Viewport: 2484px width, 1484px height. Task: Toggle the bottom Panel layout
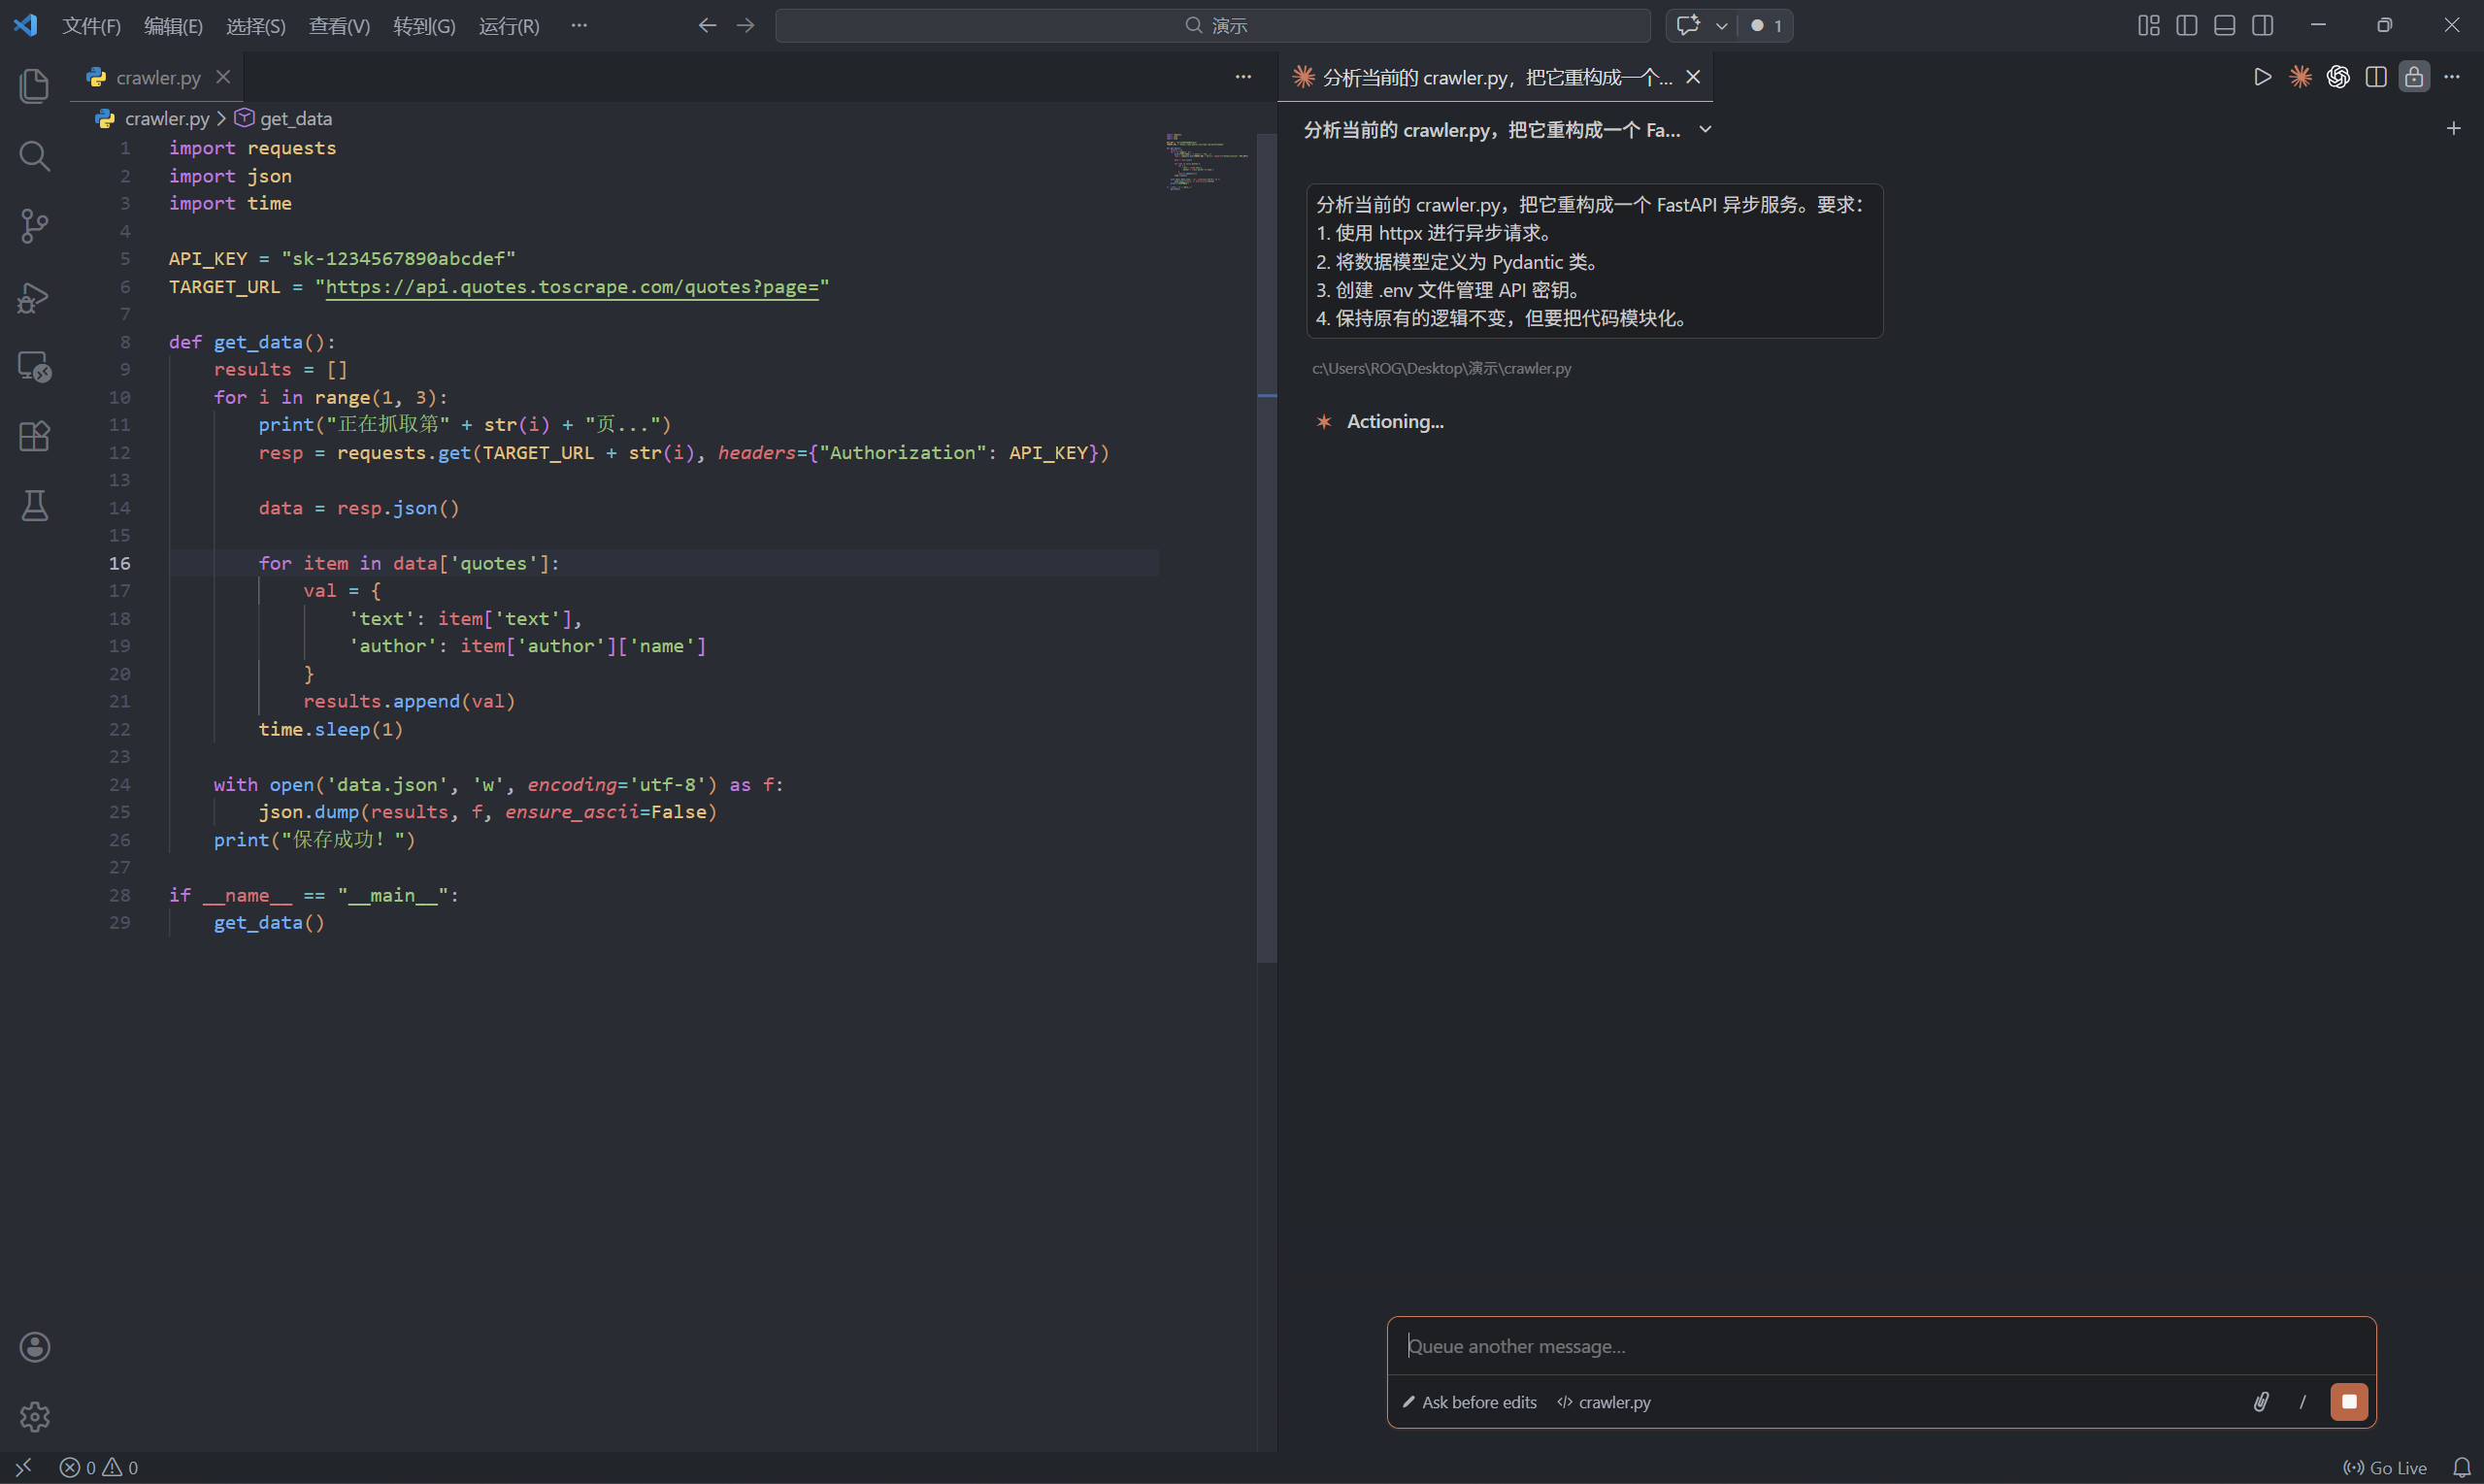(2224, 25)
